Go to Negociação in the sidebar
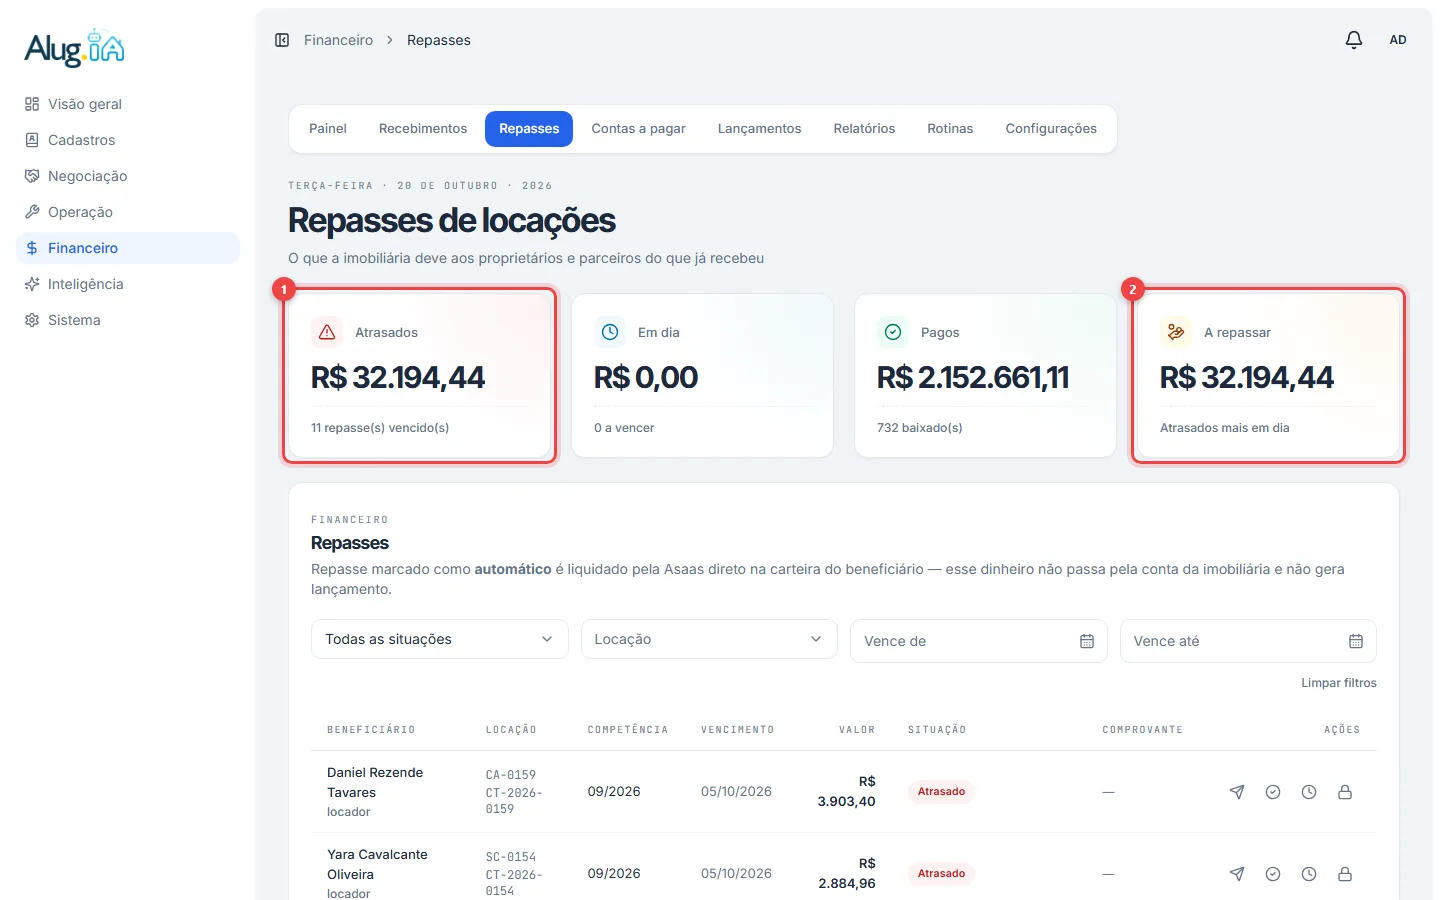The height and width of the screenshot is (900, 1440). click(x=128, y=176)
